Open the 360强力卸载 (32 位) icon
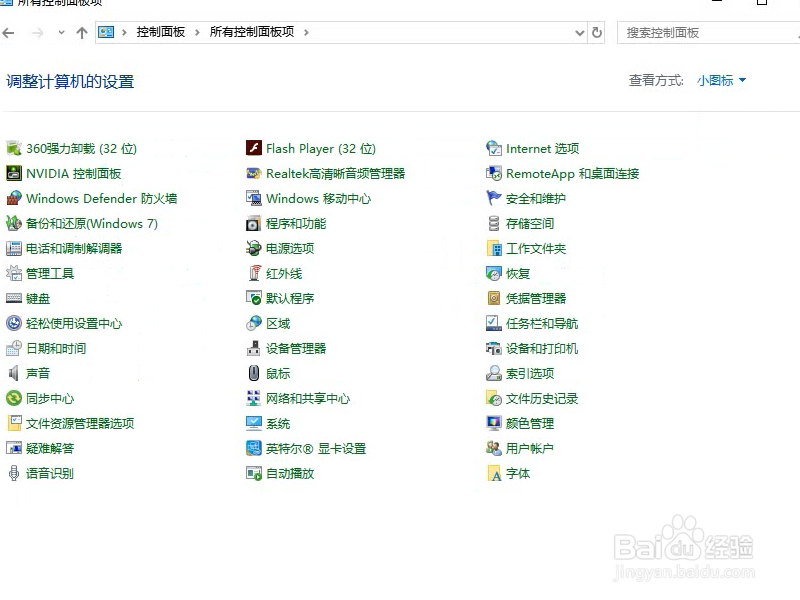This screenshot has height=600, width=800. point(14,148)
